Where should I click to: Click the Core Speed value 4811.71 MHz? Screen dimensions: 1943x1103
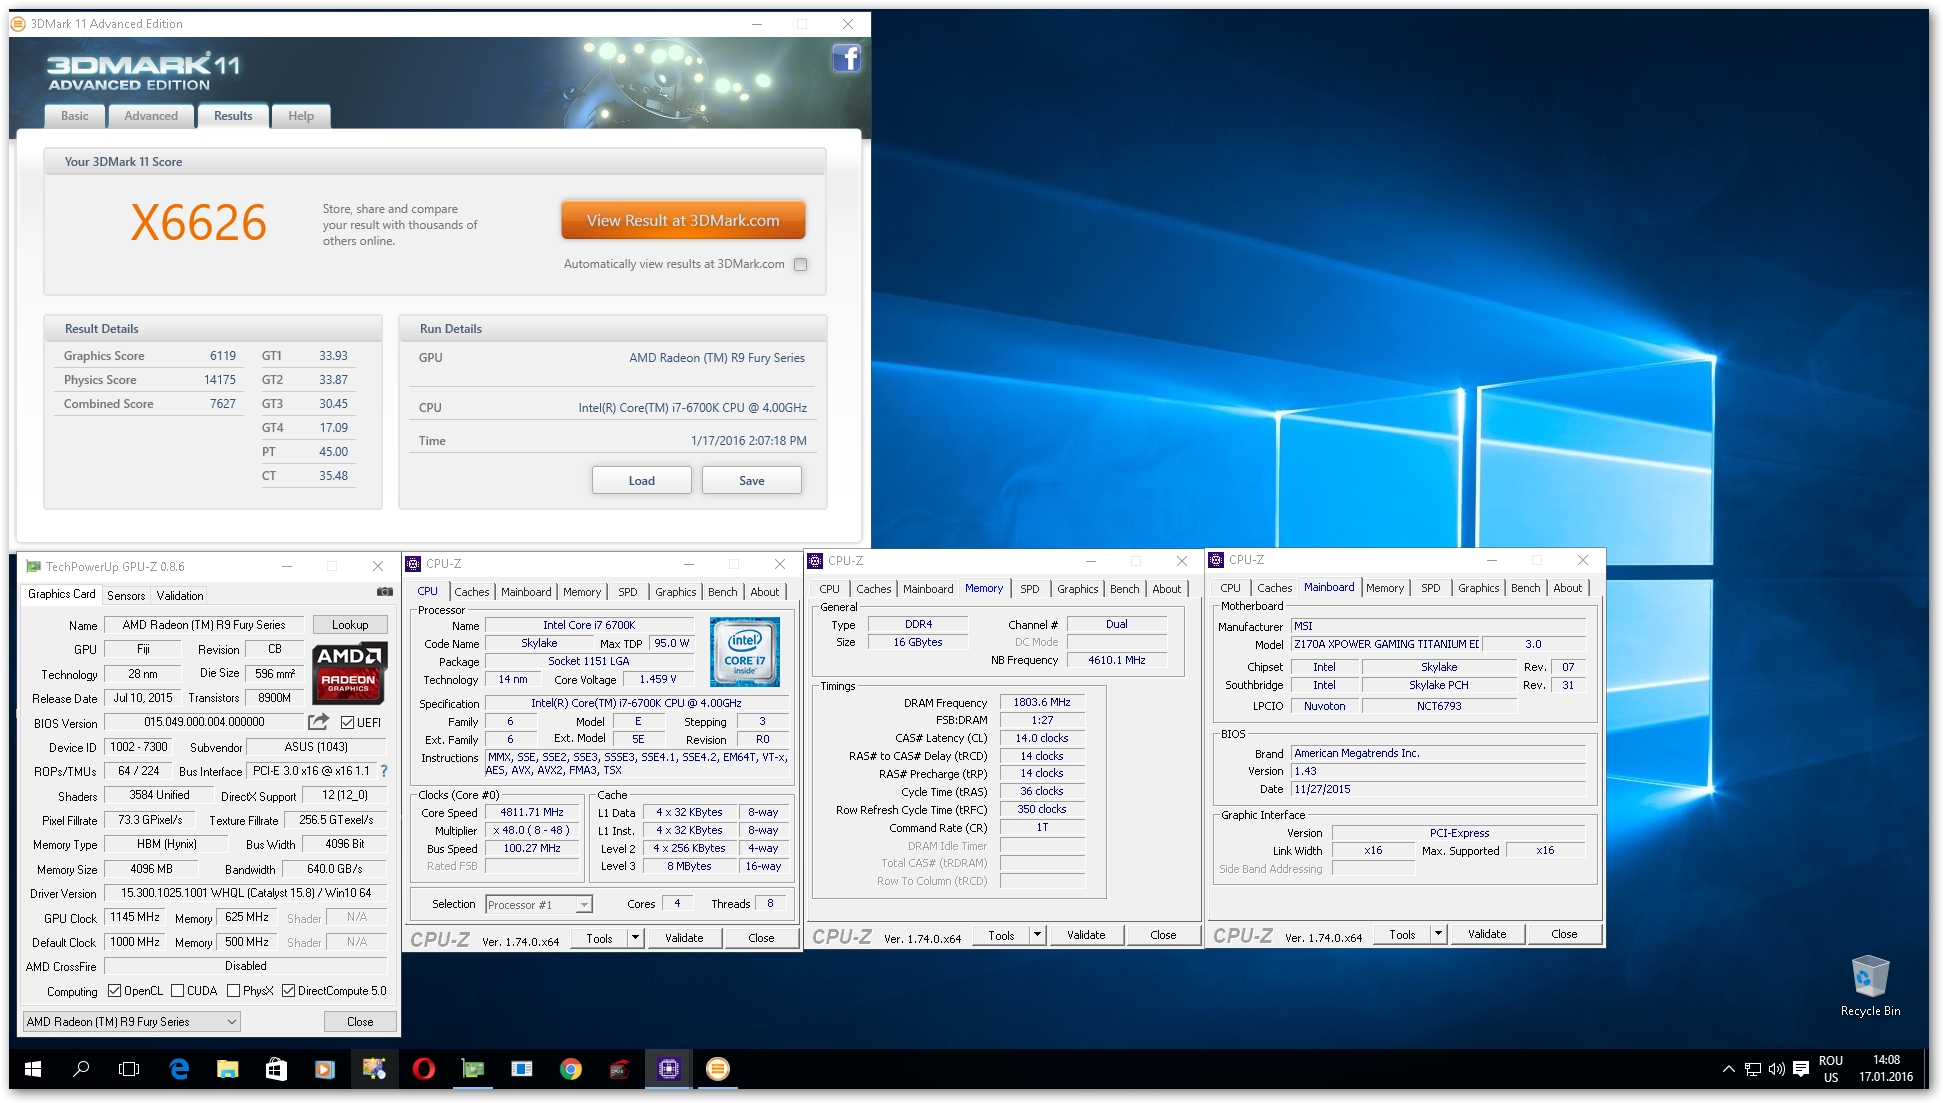pos(532,812)
